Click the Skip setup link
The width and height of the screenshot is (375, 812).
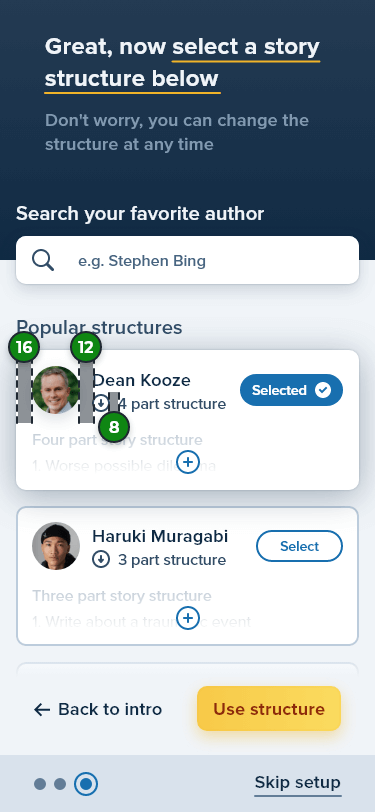(298, 782)
